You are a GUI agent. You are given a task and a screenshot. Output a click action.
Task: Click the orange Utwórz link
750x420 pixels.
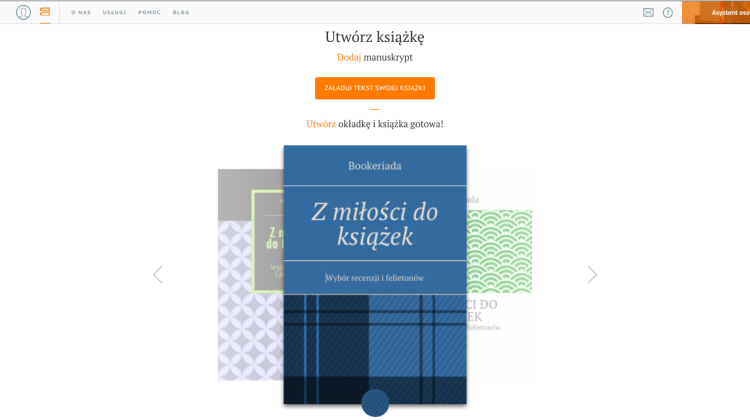(x=321, y=124)
